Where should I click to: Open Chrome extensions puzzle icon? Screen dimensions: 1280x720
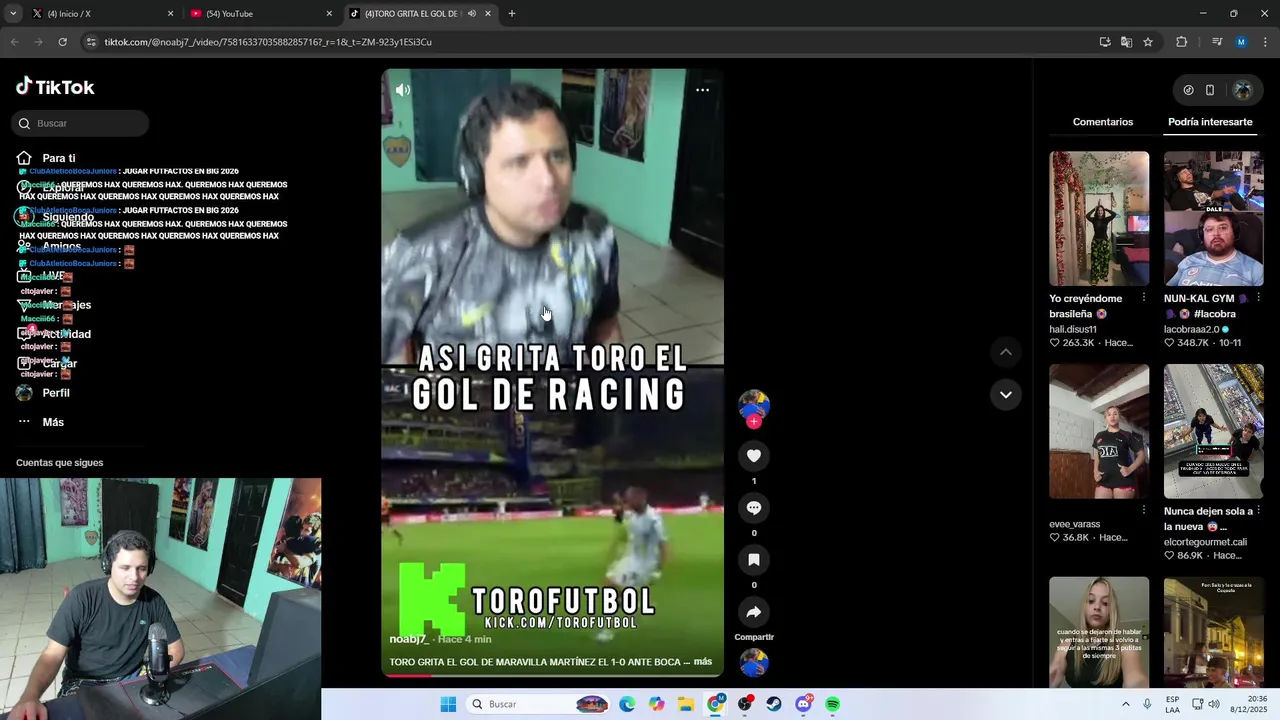(1182, 42)
